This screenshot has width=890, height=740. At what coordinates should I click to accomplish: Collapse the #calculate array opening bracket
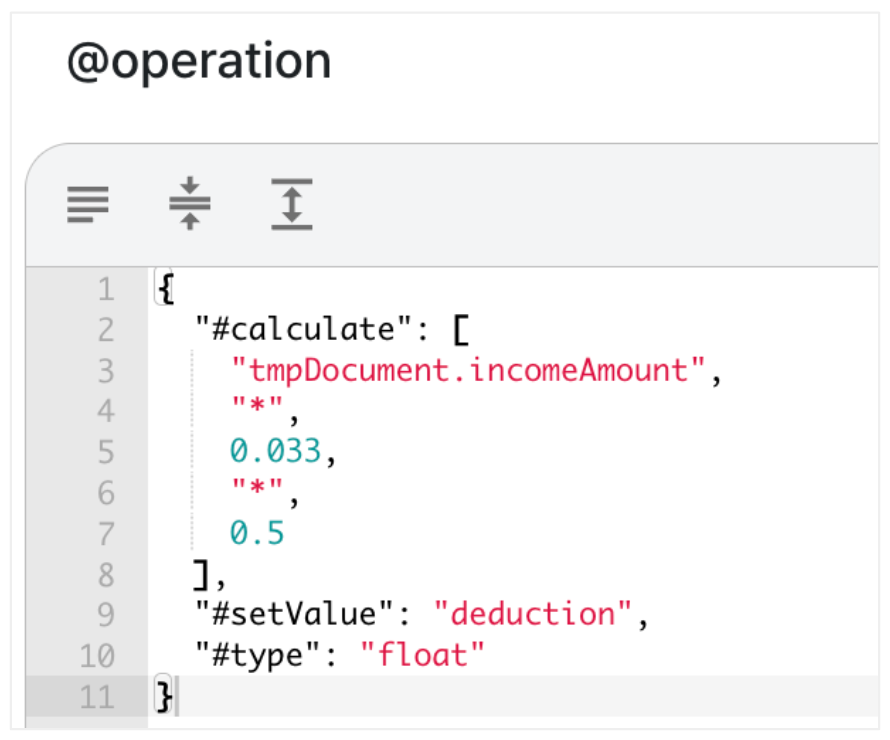(461, 330)
